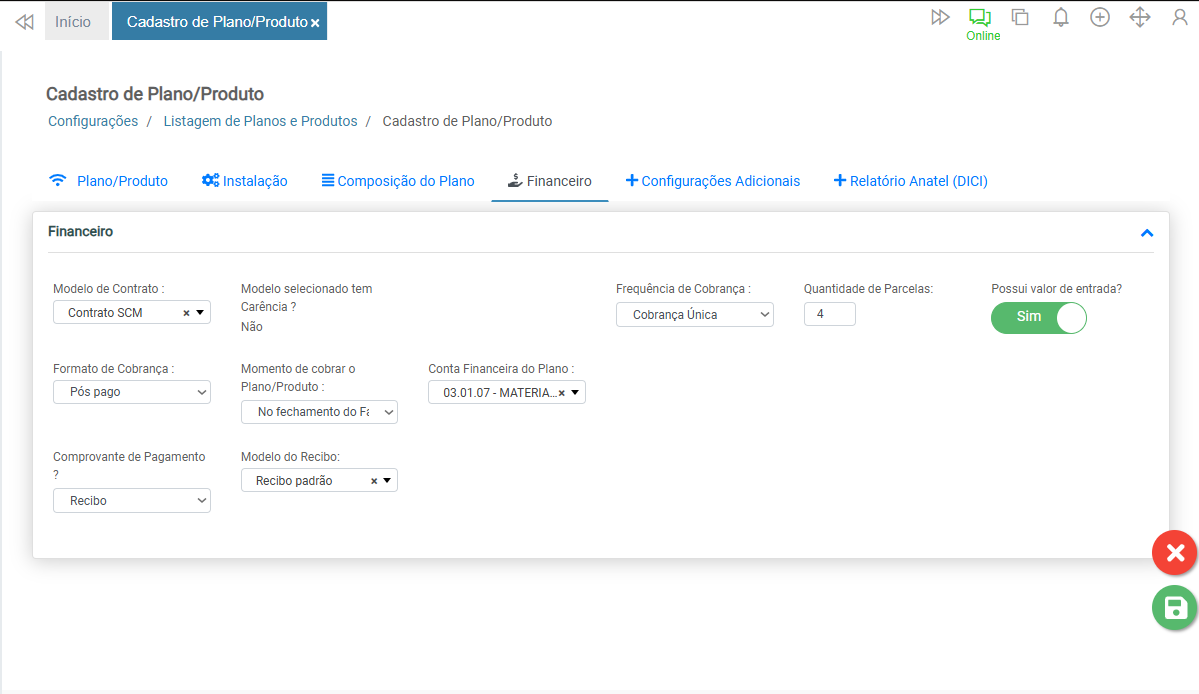1199x694 pixels.
Task: Open the Formato de Cobrança dropdown
Action: pos(132,392)
